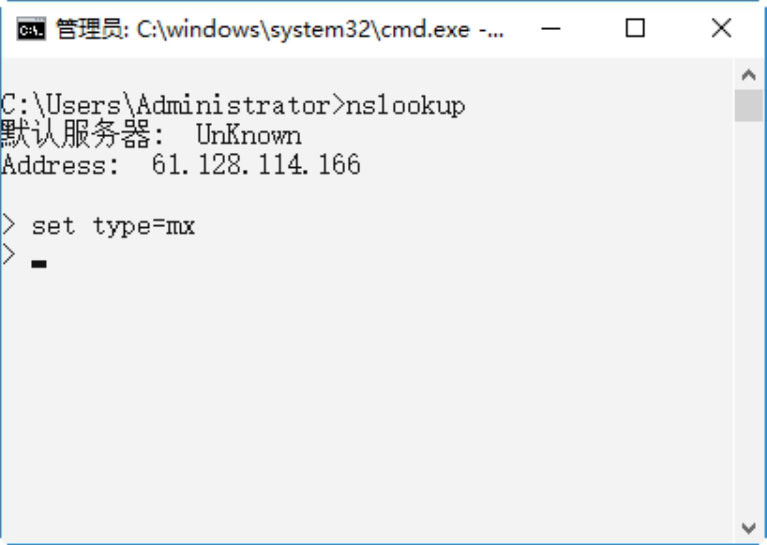Click the word set in the command
This screenshot has width=767, height=545.
point(53,226)
